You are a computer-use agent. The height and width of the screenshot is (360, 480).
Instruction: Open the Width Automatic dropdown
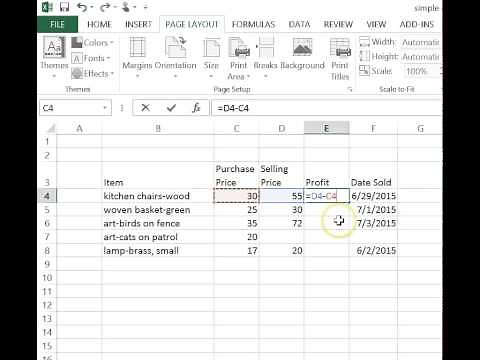pos(421,42)
